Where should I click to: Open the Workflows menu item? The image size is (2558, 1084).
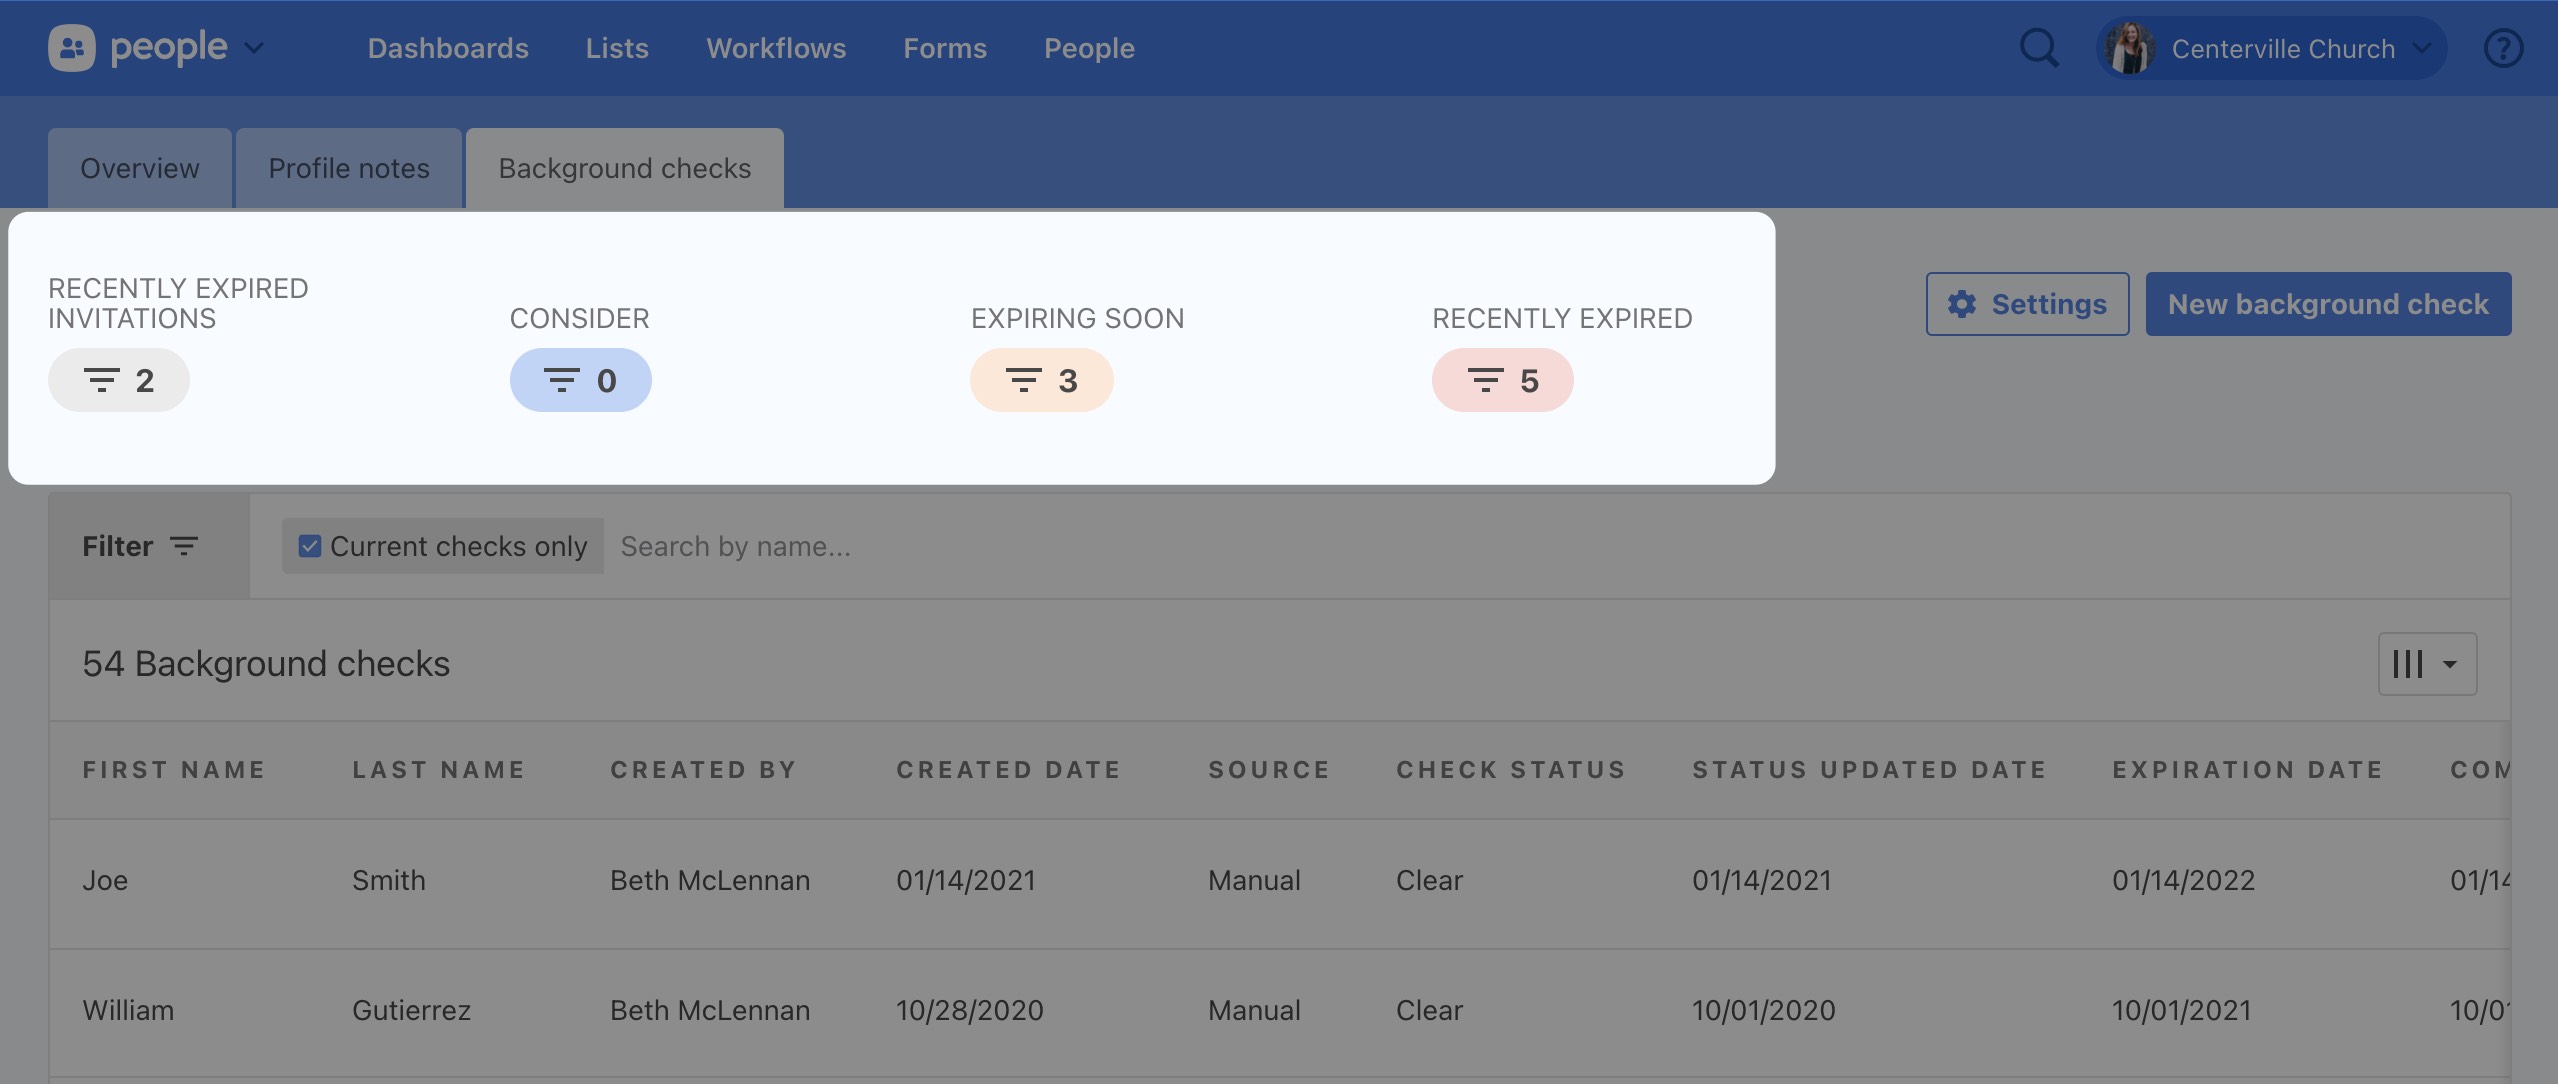point(776,48)
